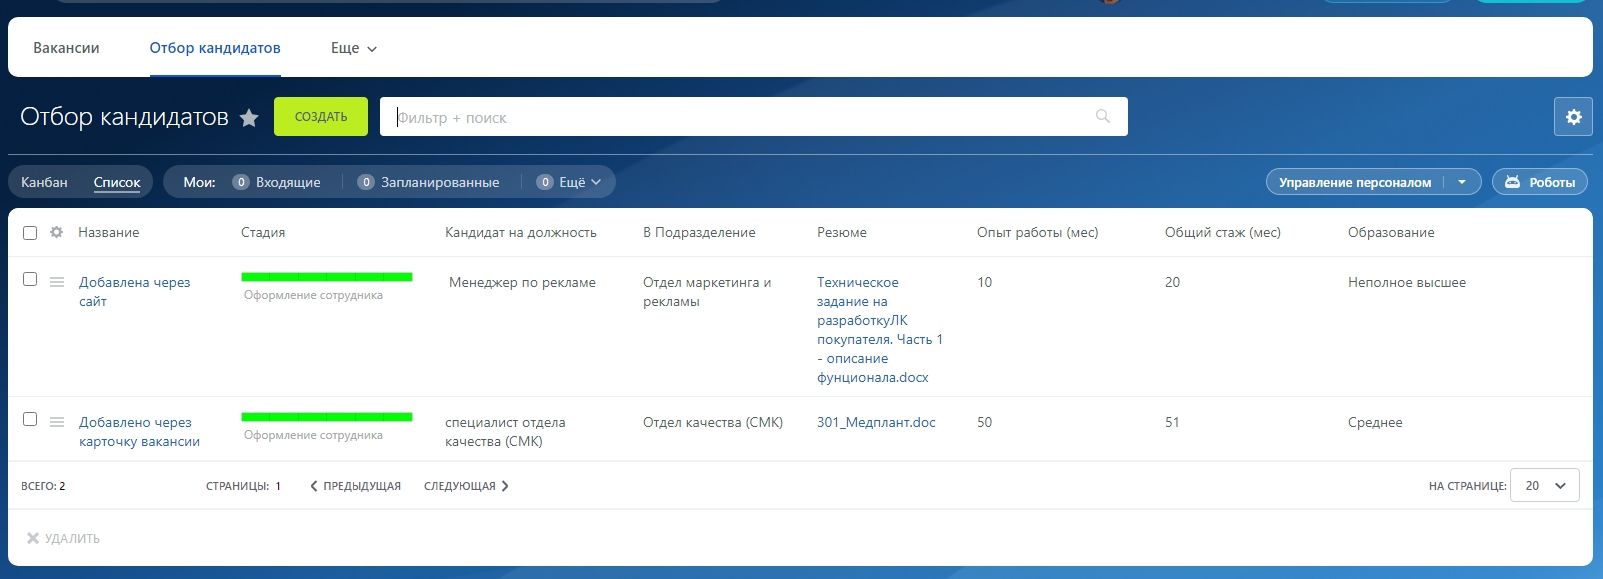Switch to the Вакансии tab
Screen dimensions: 1603x579
[x=66, y=48]
